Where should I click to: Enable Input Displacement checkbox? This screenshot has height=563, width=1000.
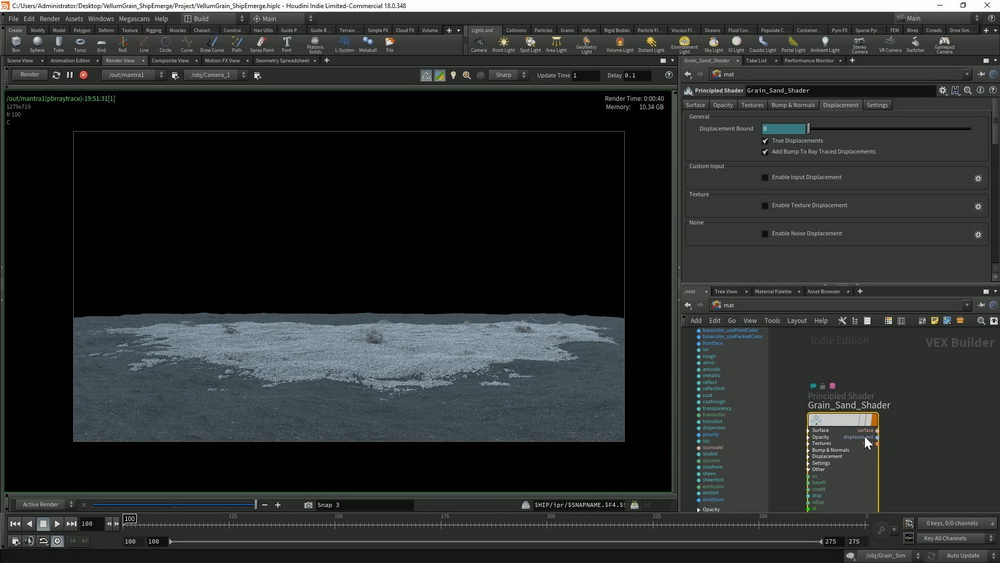(765, 177)
